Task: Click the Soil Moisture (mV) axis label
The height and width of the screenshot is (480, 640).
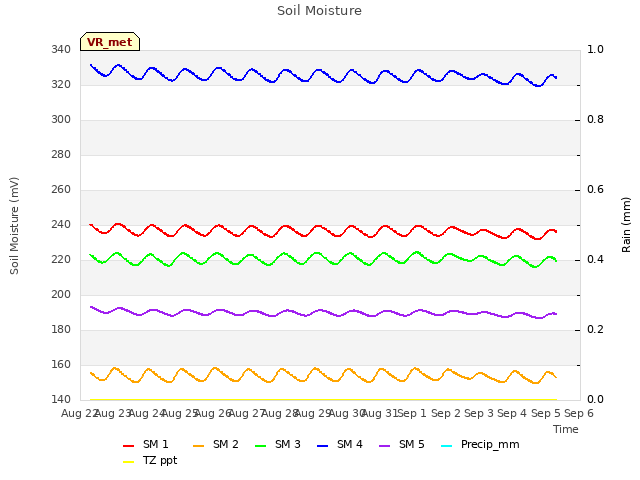Action: click(x=14, y=226)
